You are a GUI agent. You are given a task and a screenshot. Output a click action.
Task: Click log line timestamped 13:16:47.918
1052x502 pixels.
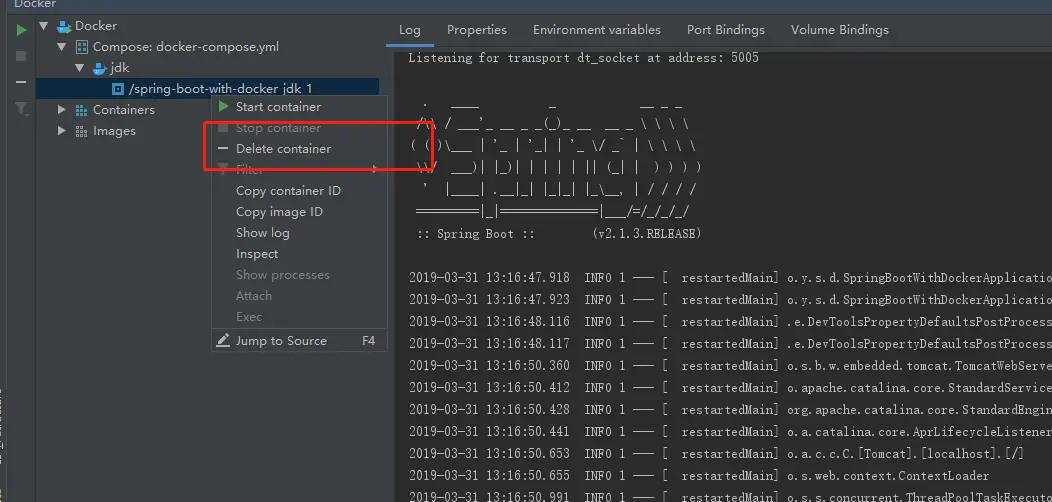[x=730, y=278]
